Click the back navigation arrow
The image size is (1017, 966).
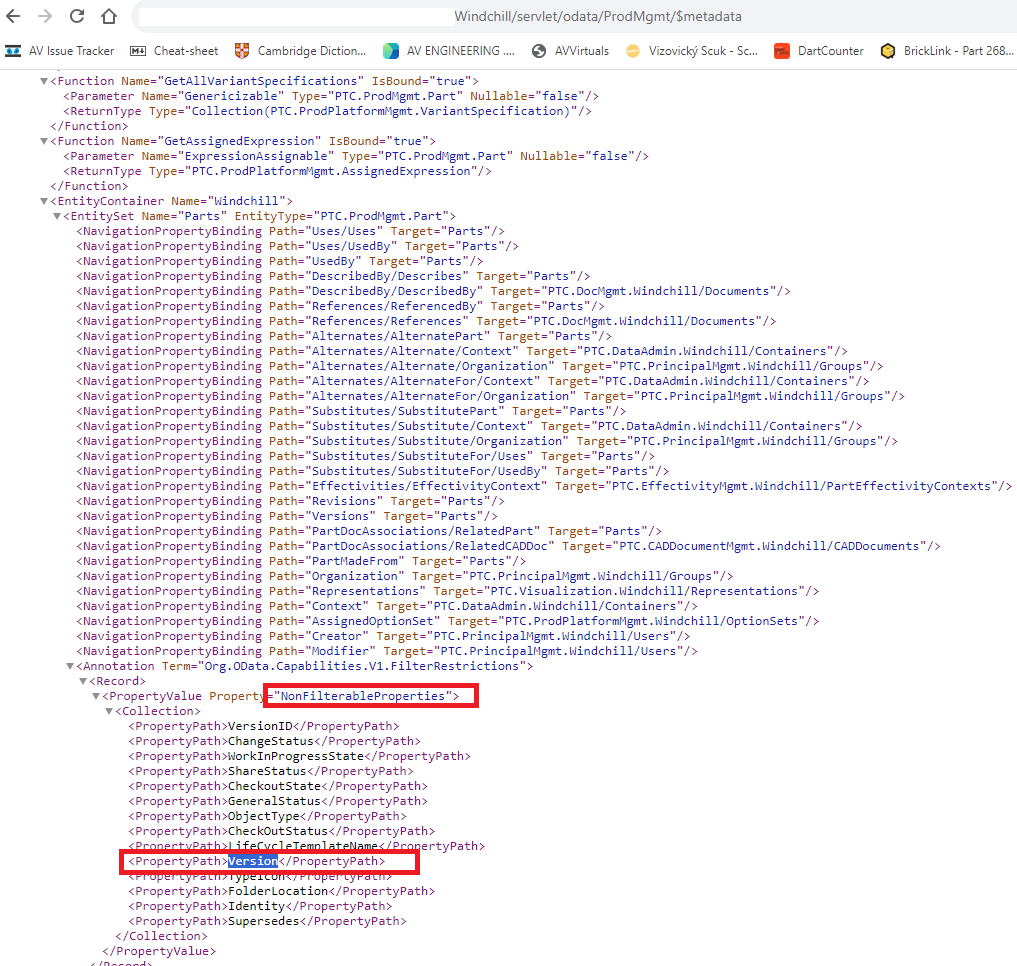[x=14, y=16]
